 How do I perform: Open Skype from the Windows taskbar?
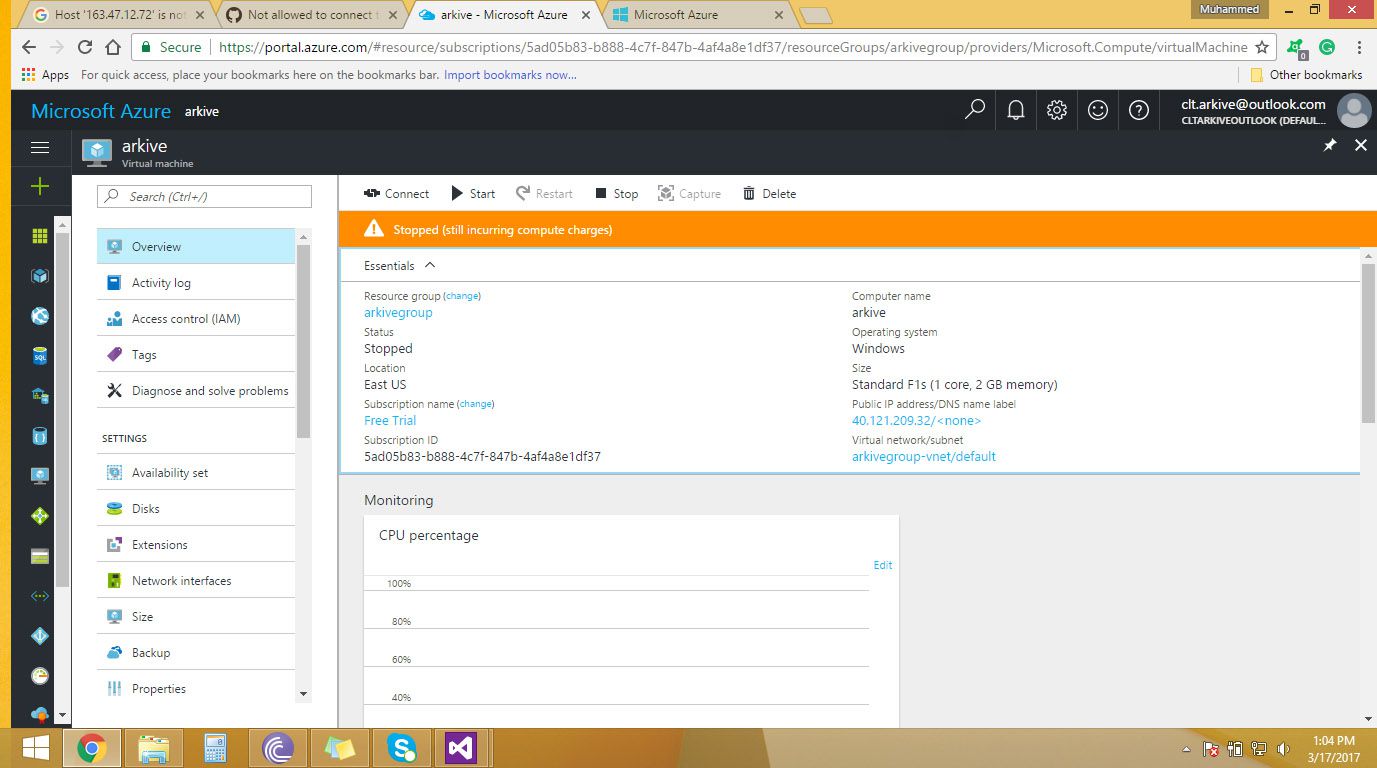coord(401,748)
